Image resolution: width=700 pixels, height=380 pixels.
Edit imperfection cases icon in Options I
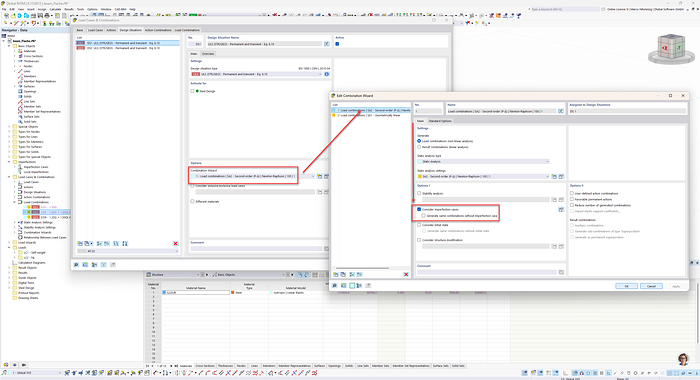561,209
